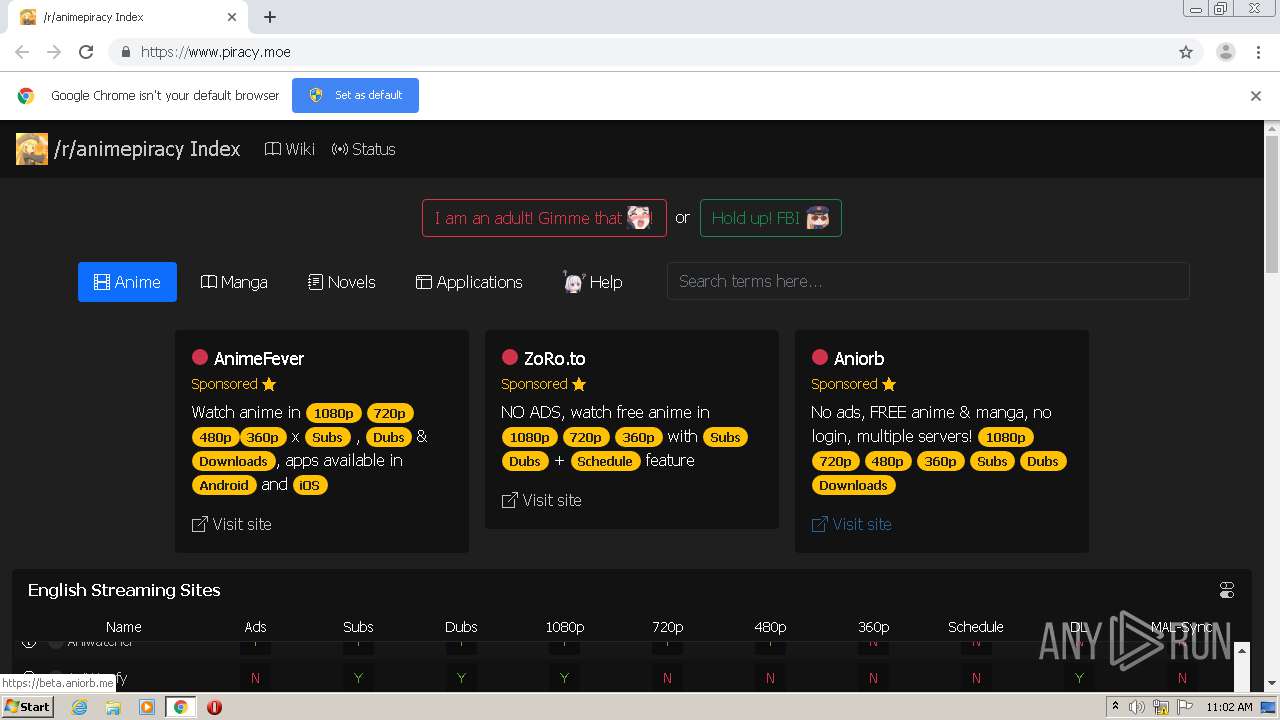Click ZoRo.to red status dot
This screenshot has height=720, width=1280.
(509, 357)
